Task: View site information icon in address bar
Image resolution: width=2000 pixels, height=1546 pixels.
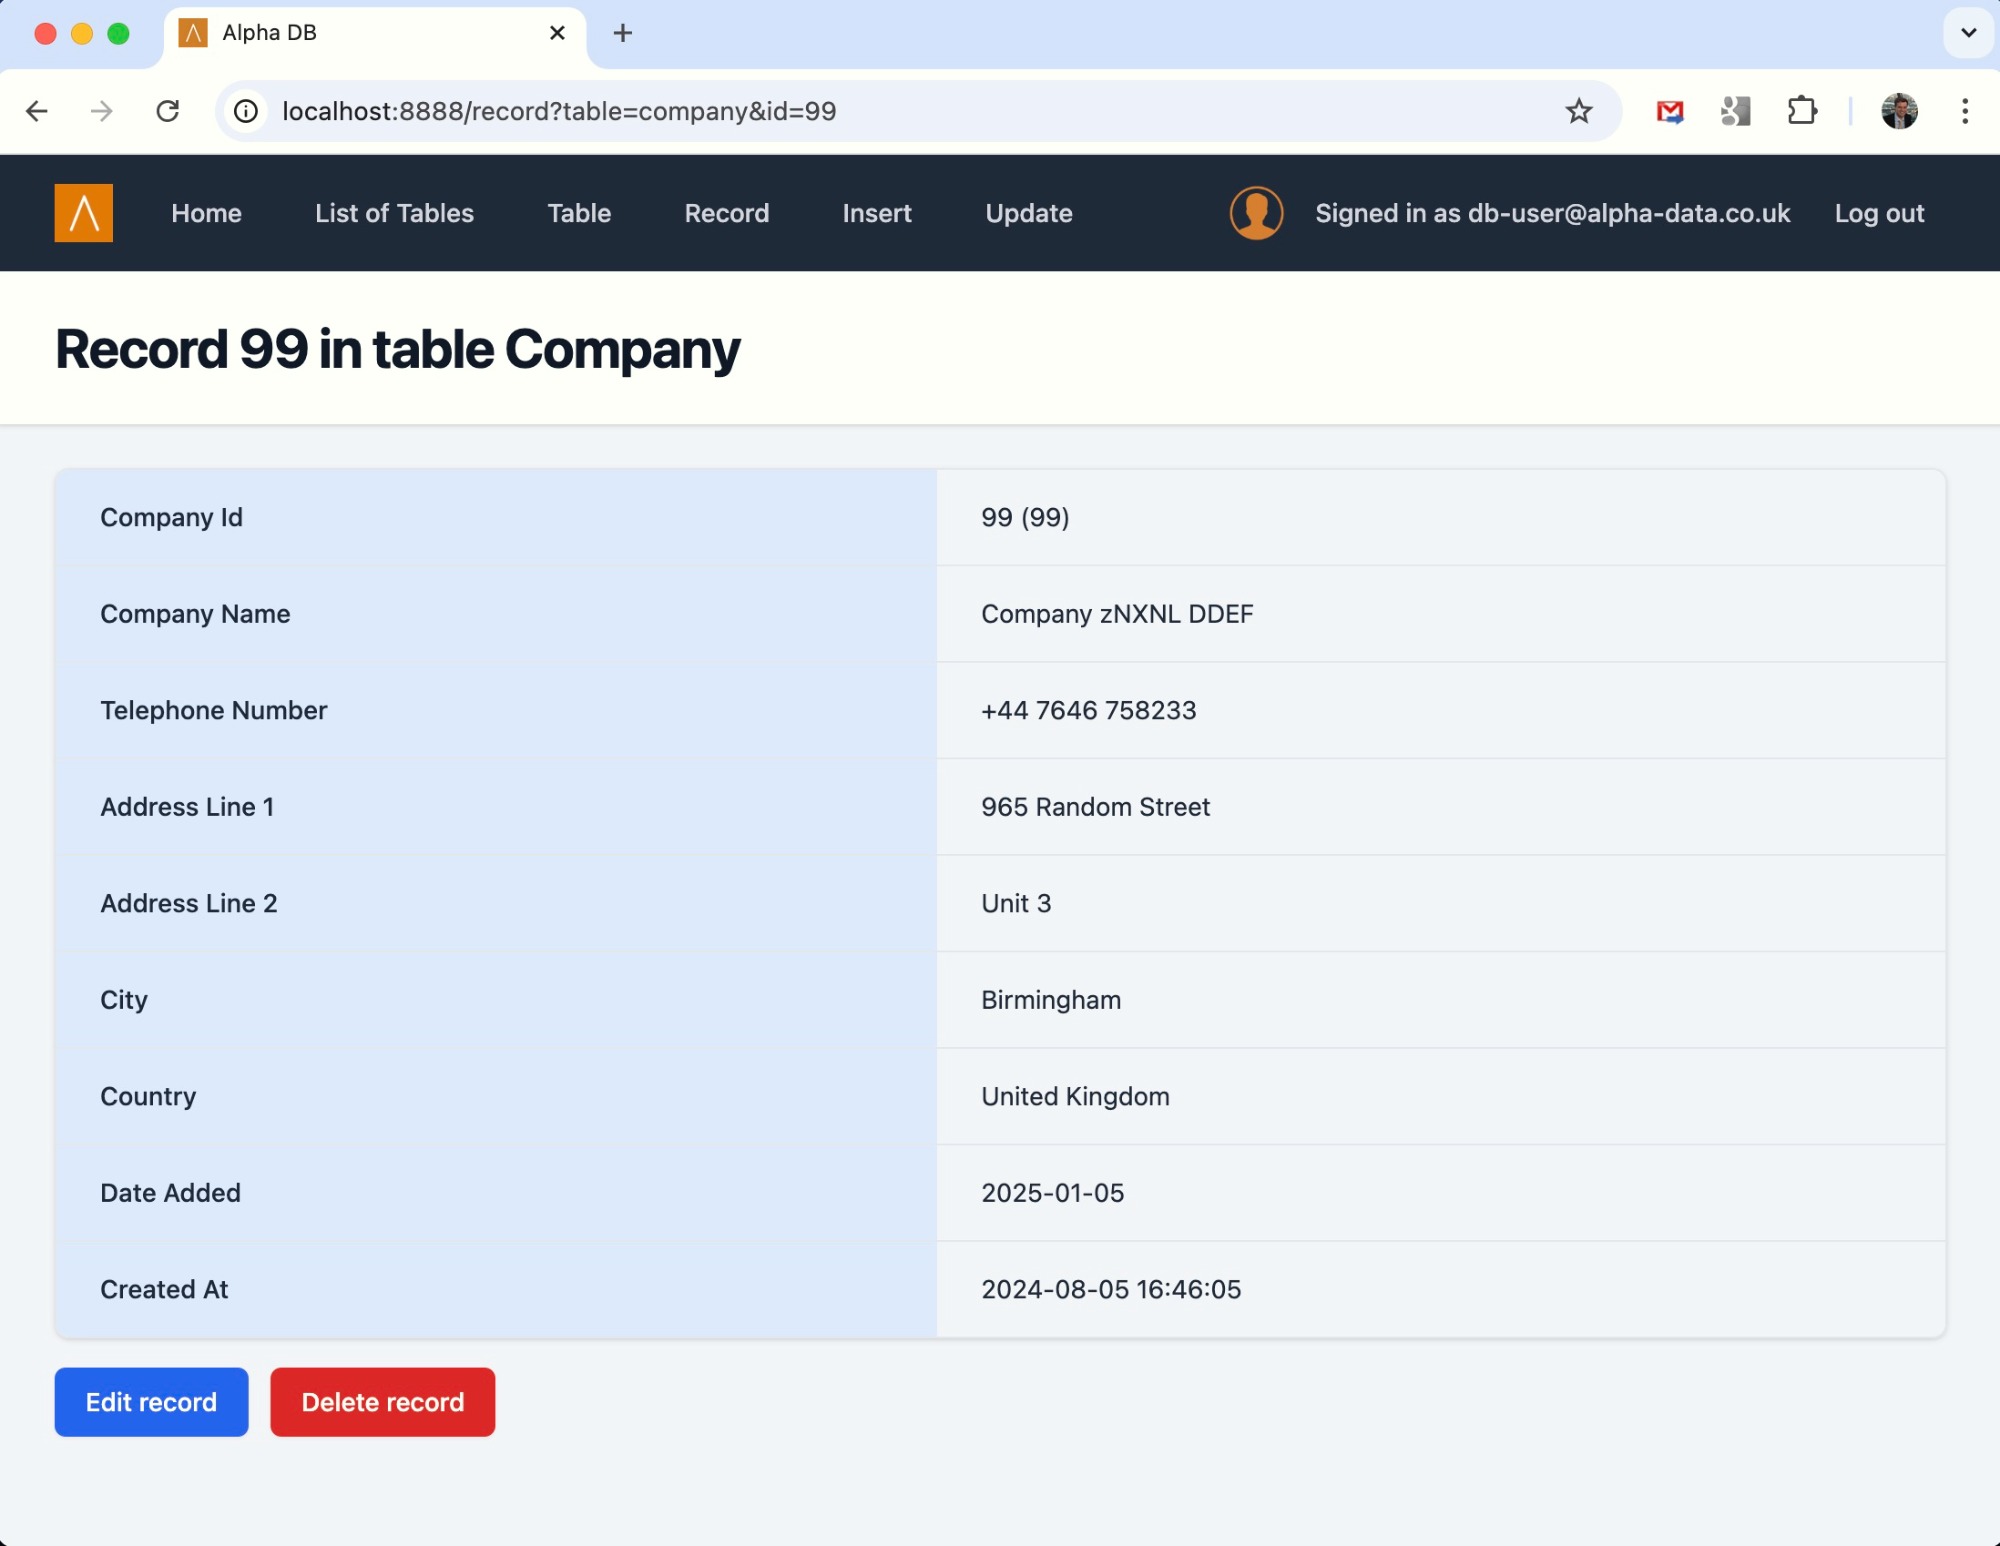Action: tap(246, 111)
